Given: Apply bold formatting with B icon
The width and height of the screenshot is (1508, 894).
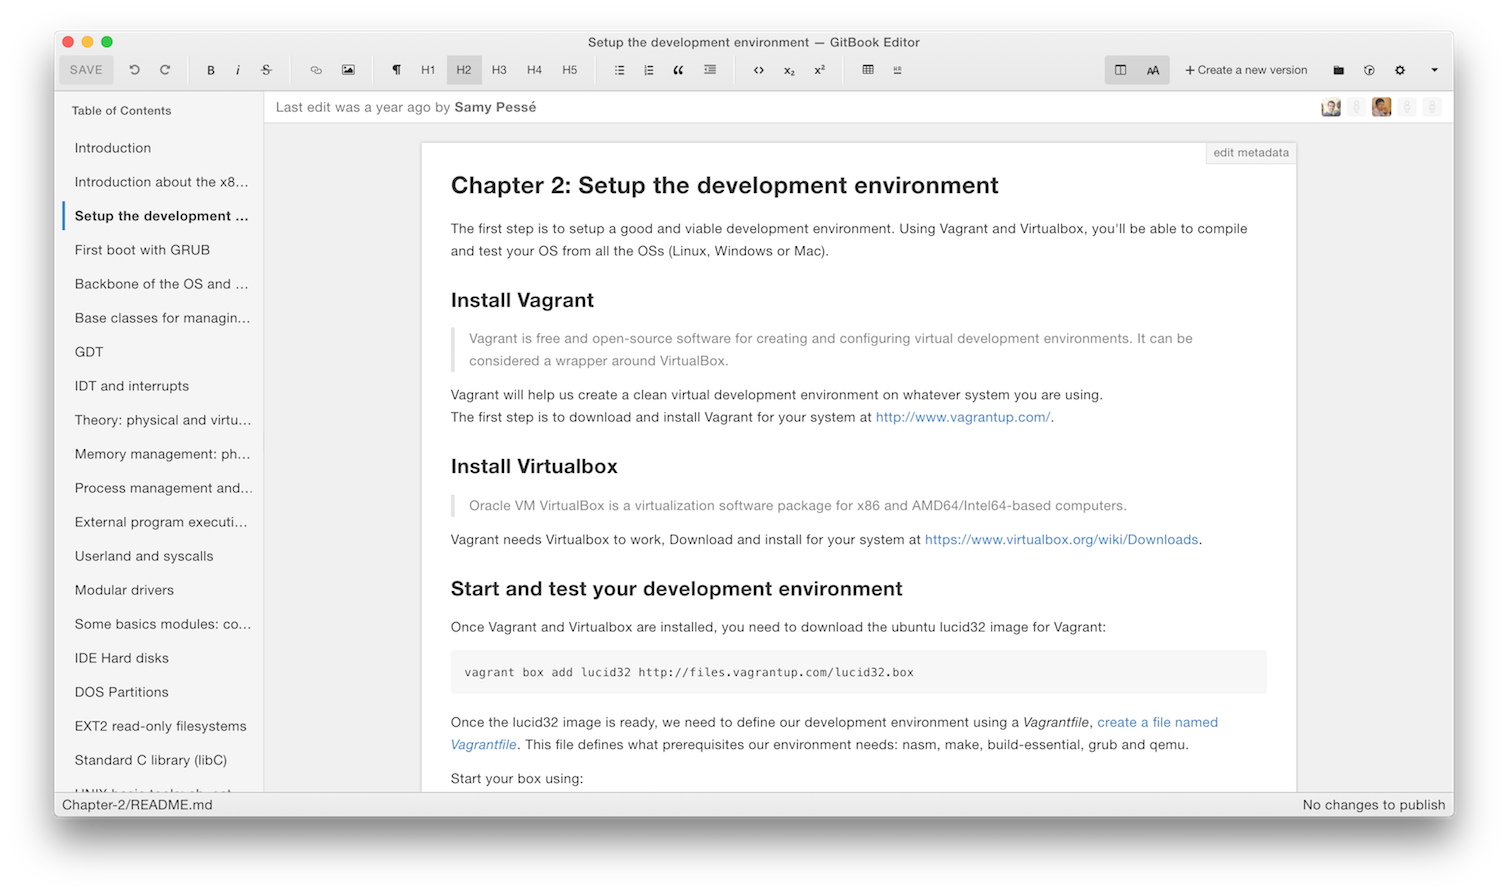Looking at the screenshot, I should [211, 70].
